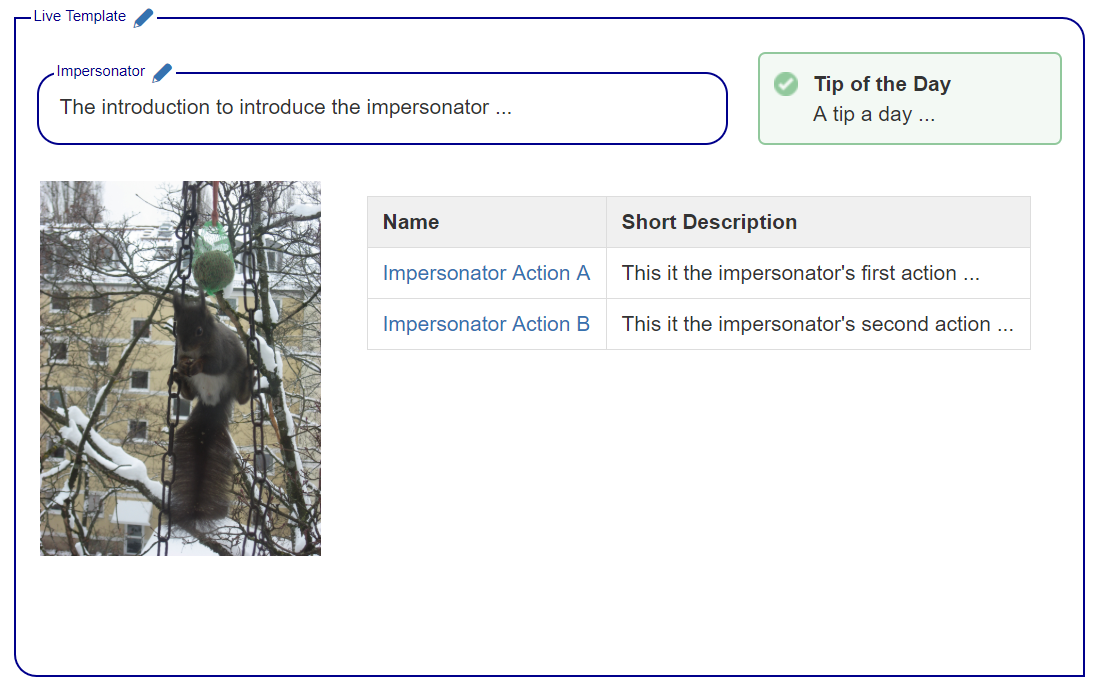Click the Impersonator legend label
Image resolution: width=1097 pixels, height=695 pixels.
click(101, 72)
